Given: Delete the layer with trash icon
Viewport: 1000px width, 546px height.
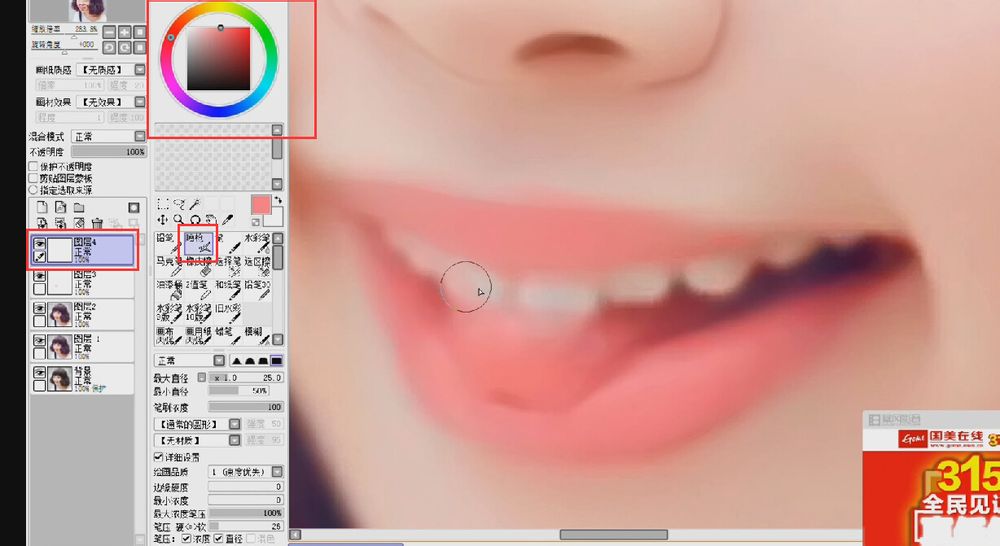Looking at the screenshot, I should pos(97,223).
